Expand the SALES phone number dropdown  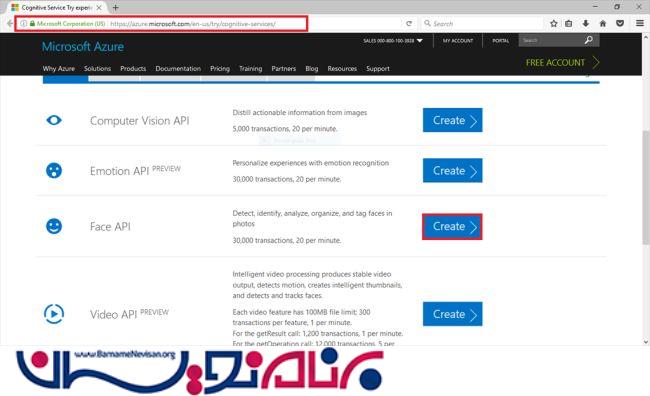[x=420, y=41]
